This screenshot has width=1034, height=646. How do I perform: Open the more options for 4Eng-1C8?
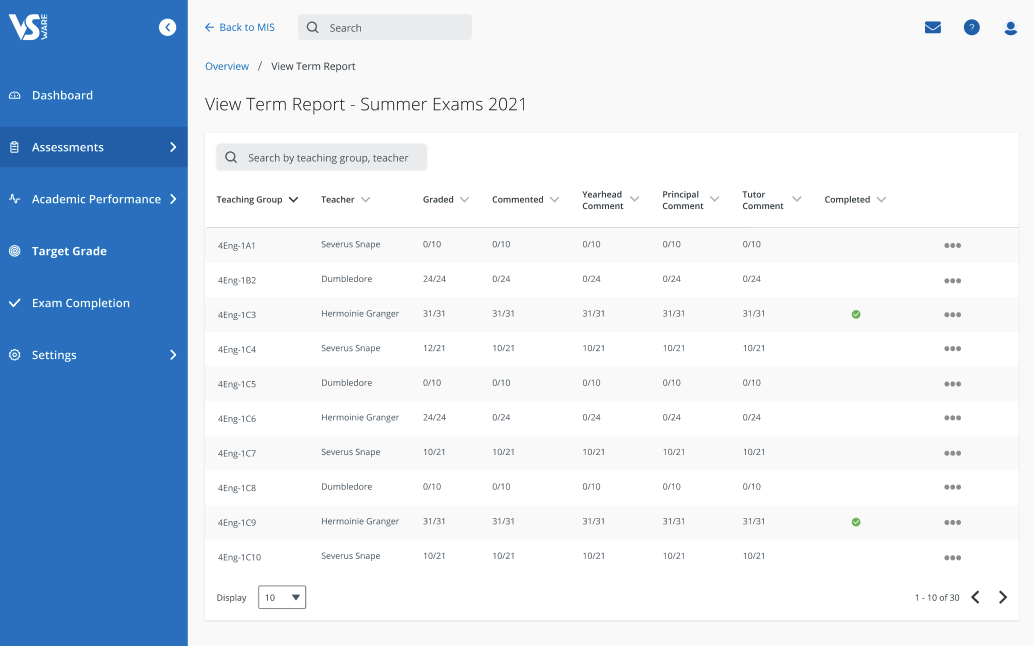click(x=952, y=487)
